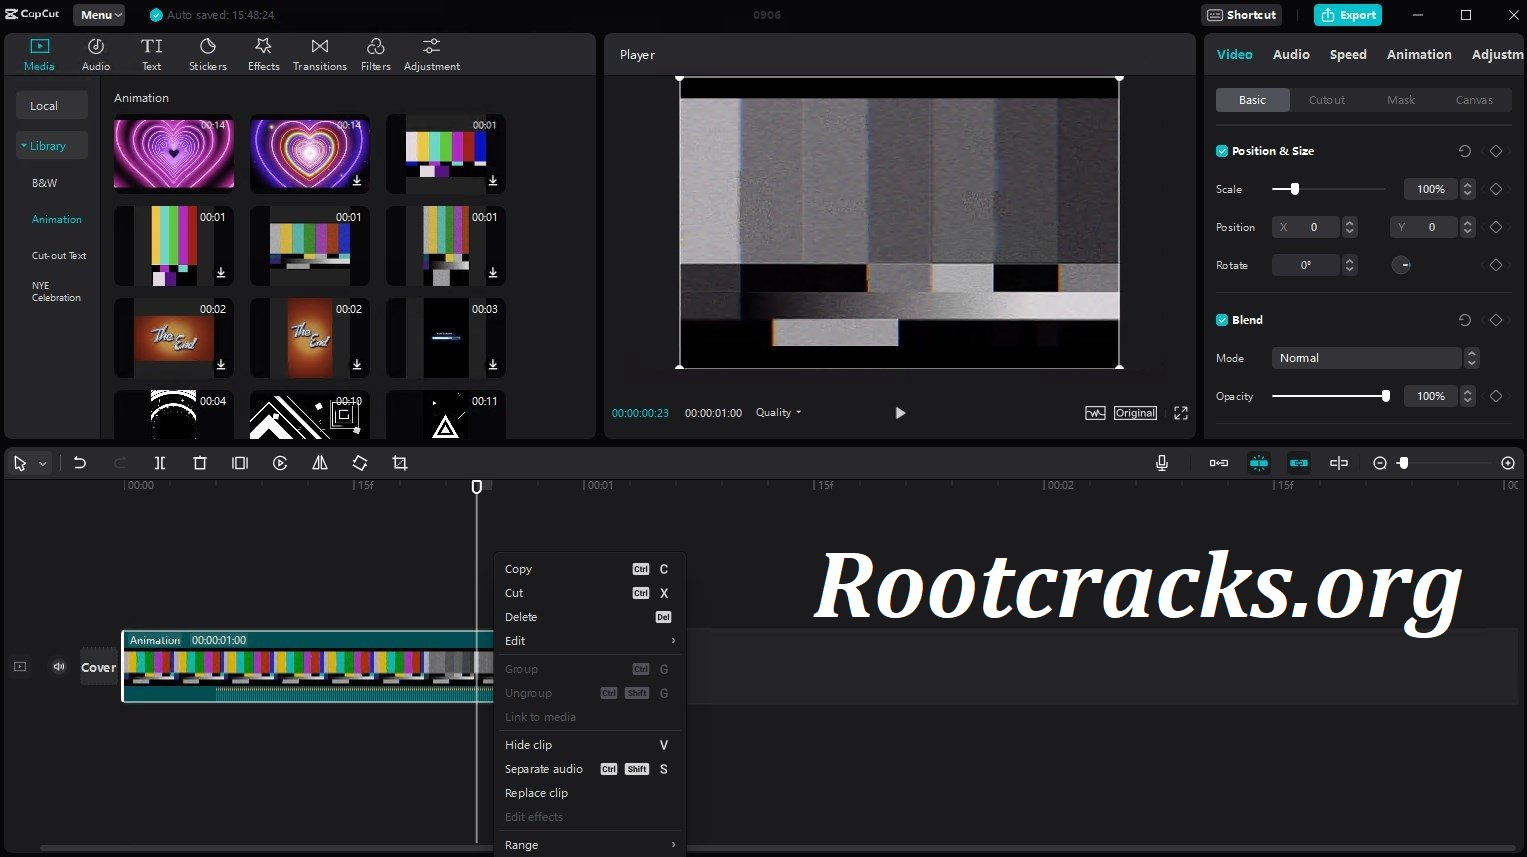Click the Rotate clip icon
The image size is (1527, 857).
point(360,463)
